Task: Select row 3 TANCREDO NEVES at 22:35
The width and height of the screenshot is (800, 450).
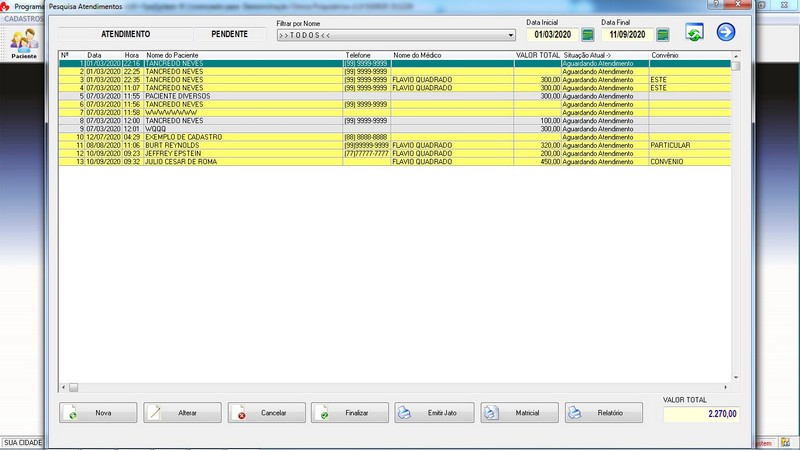Action: (395, 80)
